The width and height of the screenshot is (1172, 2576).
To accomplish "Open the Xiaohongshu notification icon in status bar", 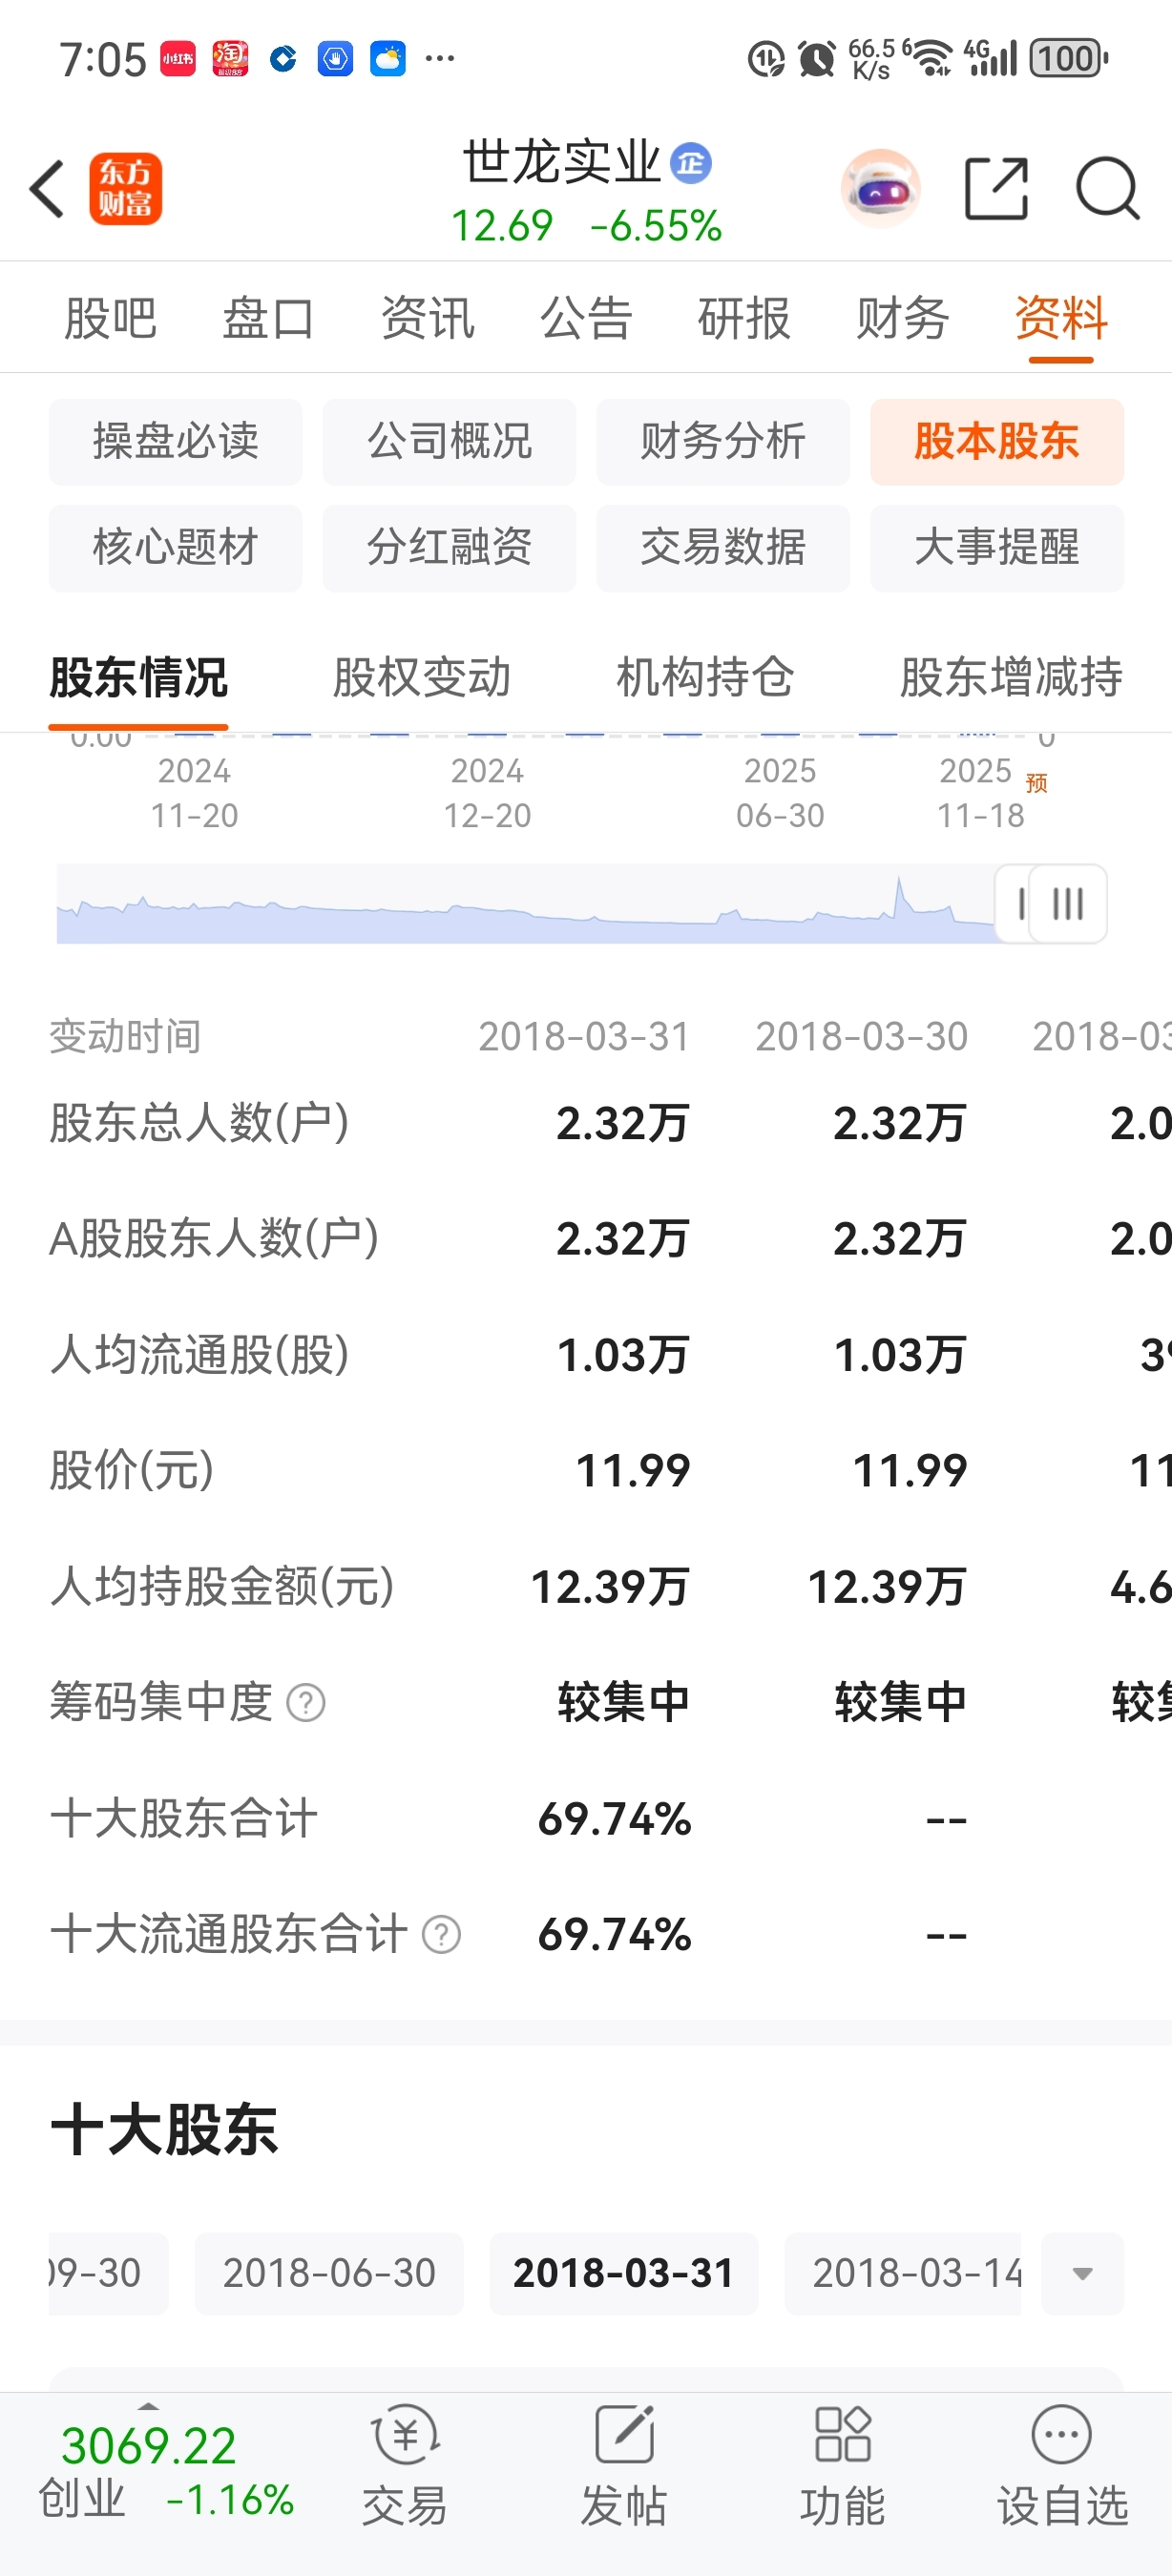I will 178,59.
